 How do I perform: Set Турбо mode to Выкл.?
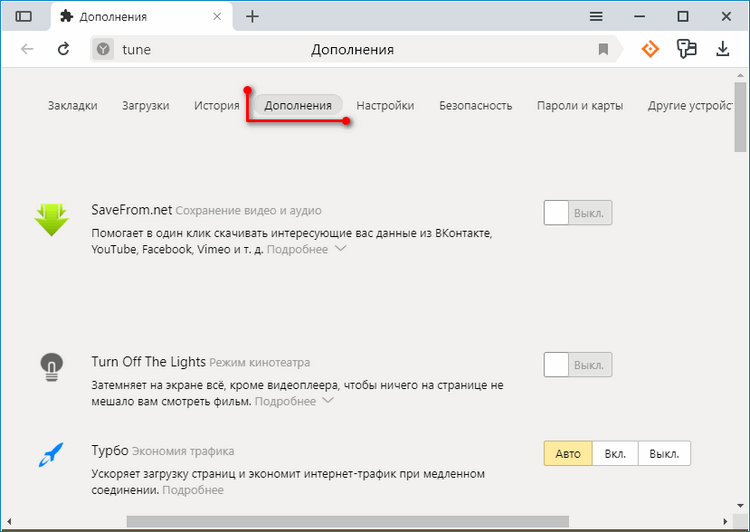pos(664,454)
